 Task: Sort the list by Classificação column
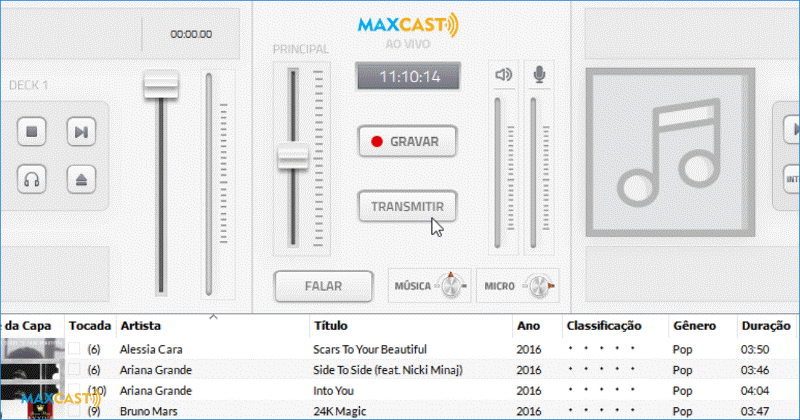coord(604,326)
